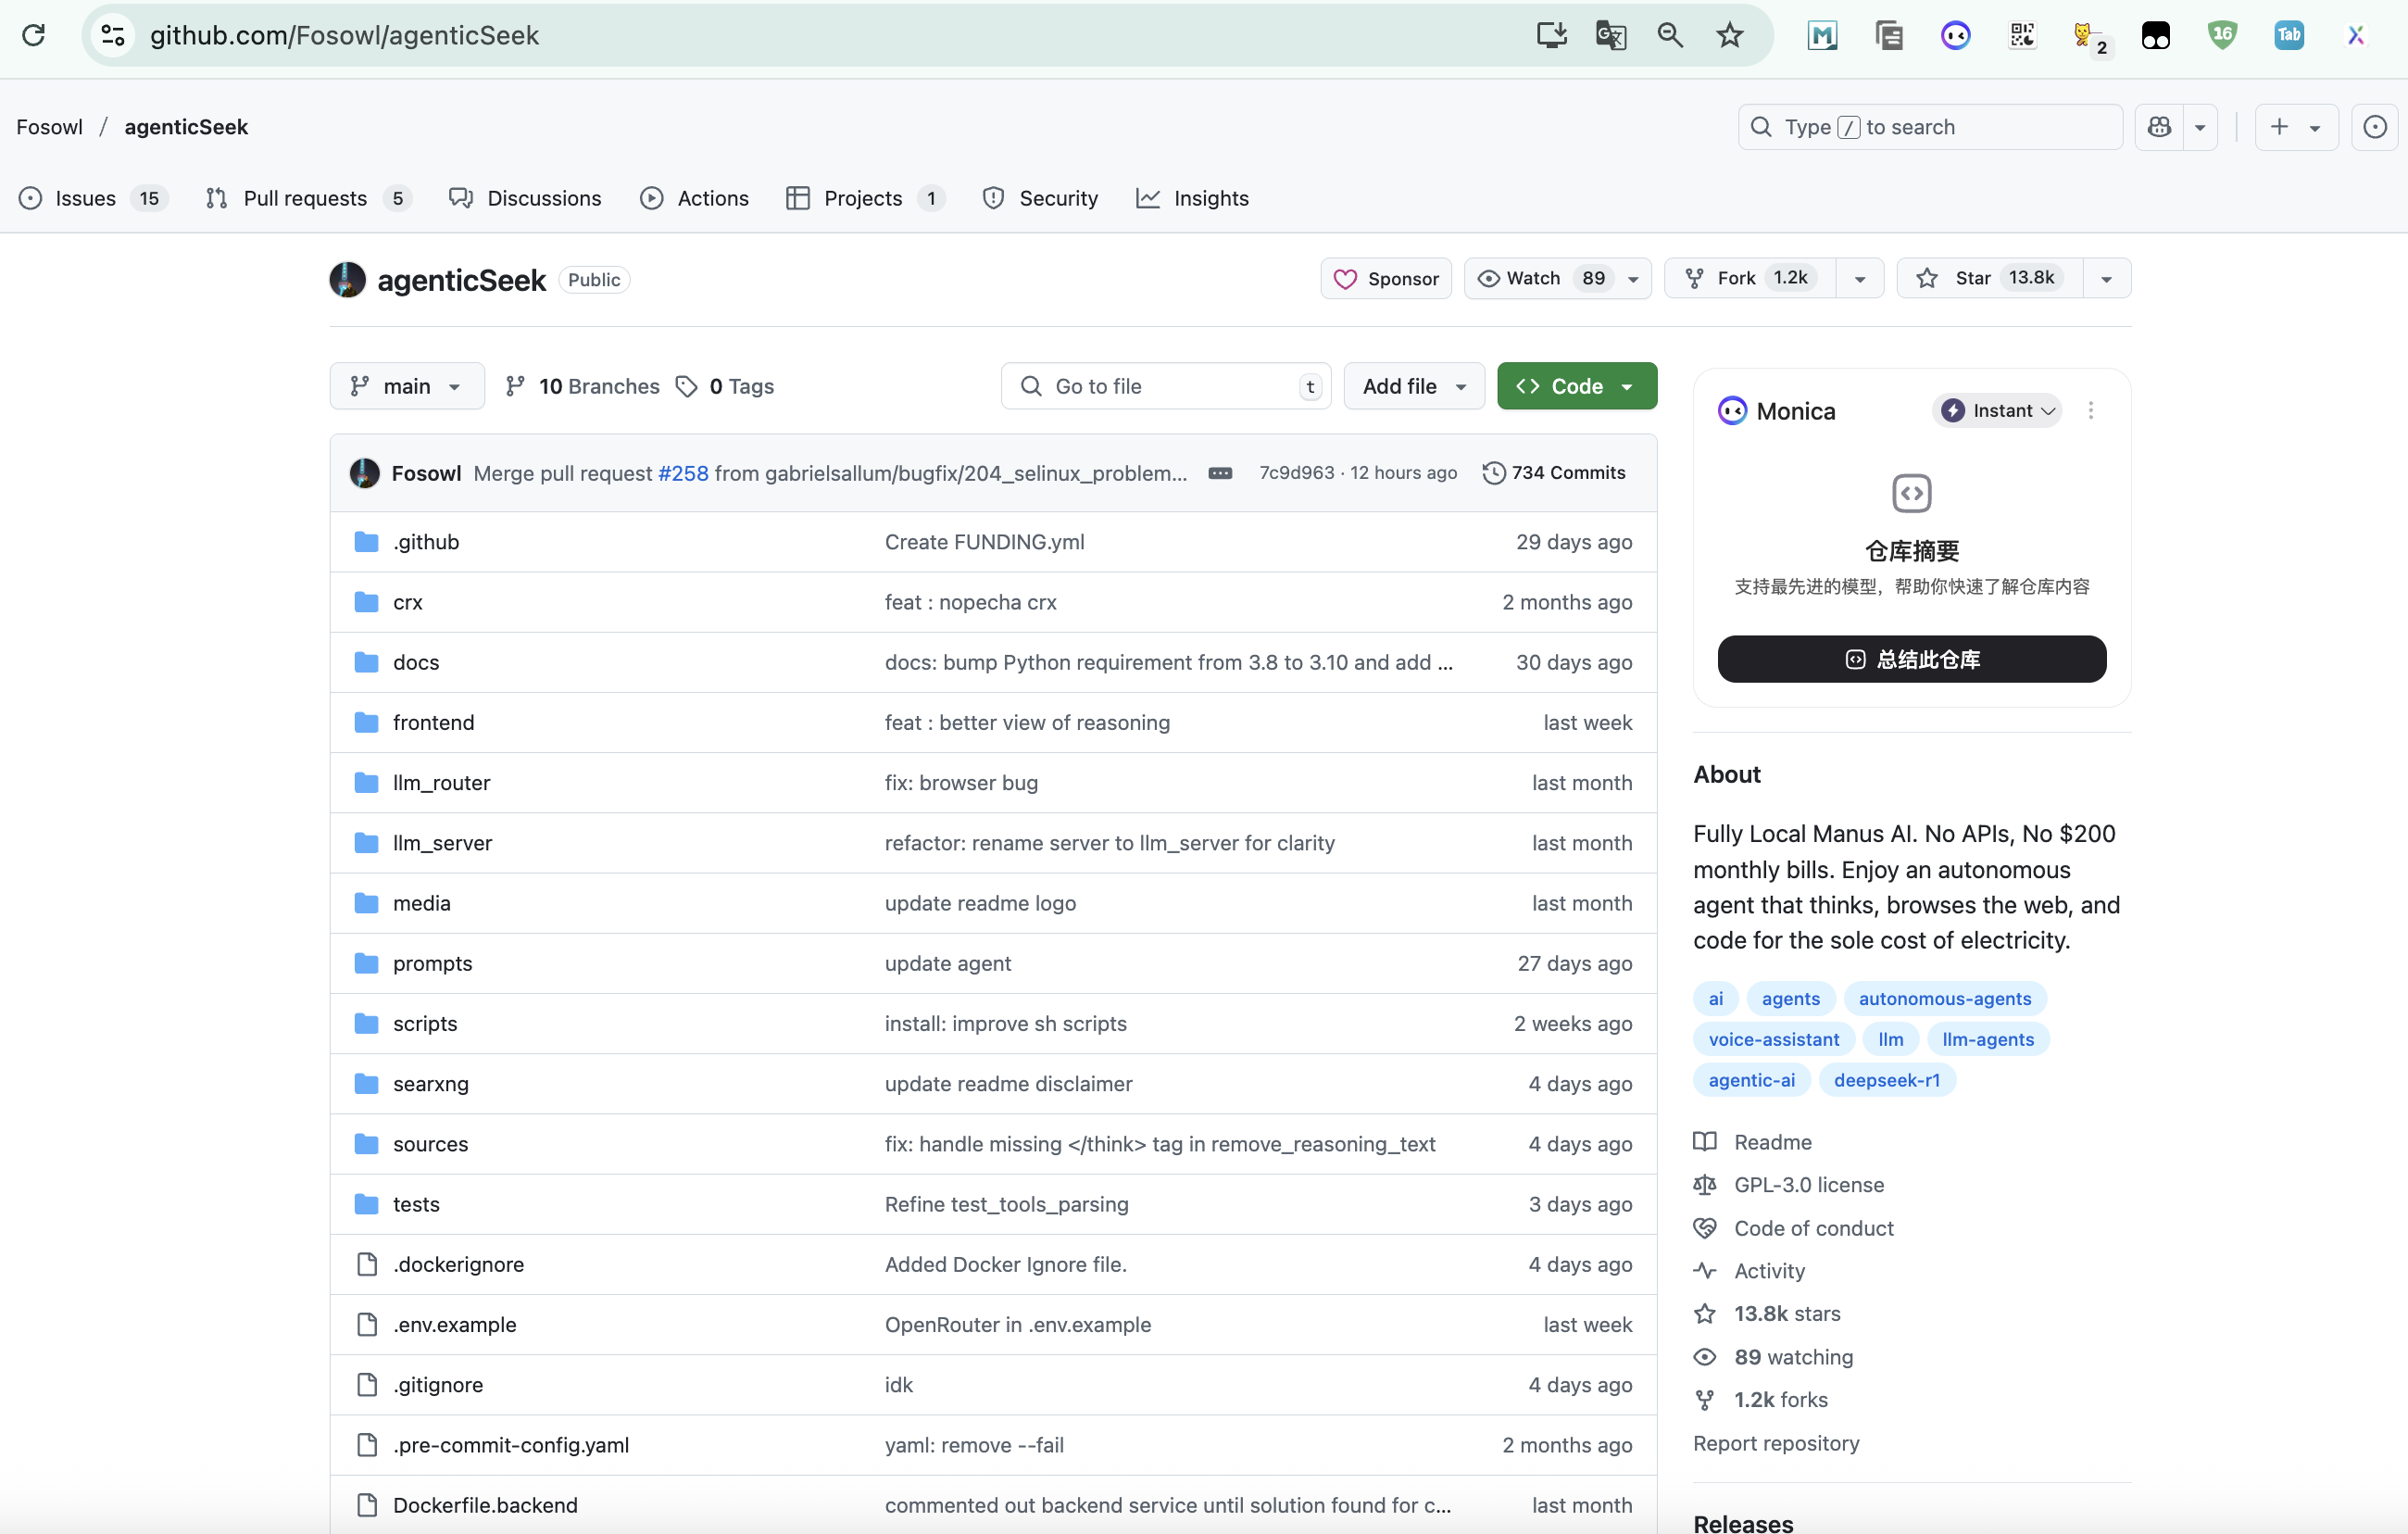Click the Monica summarize repository button

1911,659
